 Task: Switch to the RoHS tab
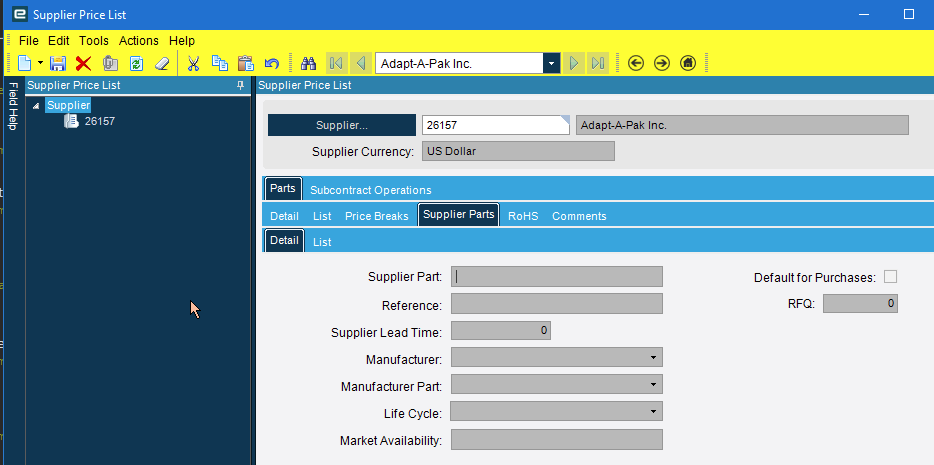(523, 216)
